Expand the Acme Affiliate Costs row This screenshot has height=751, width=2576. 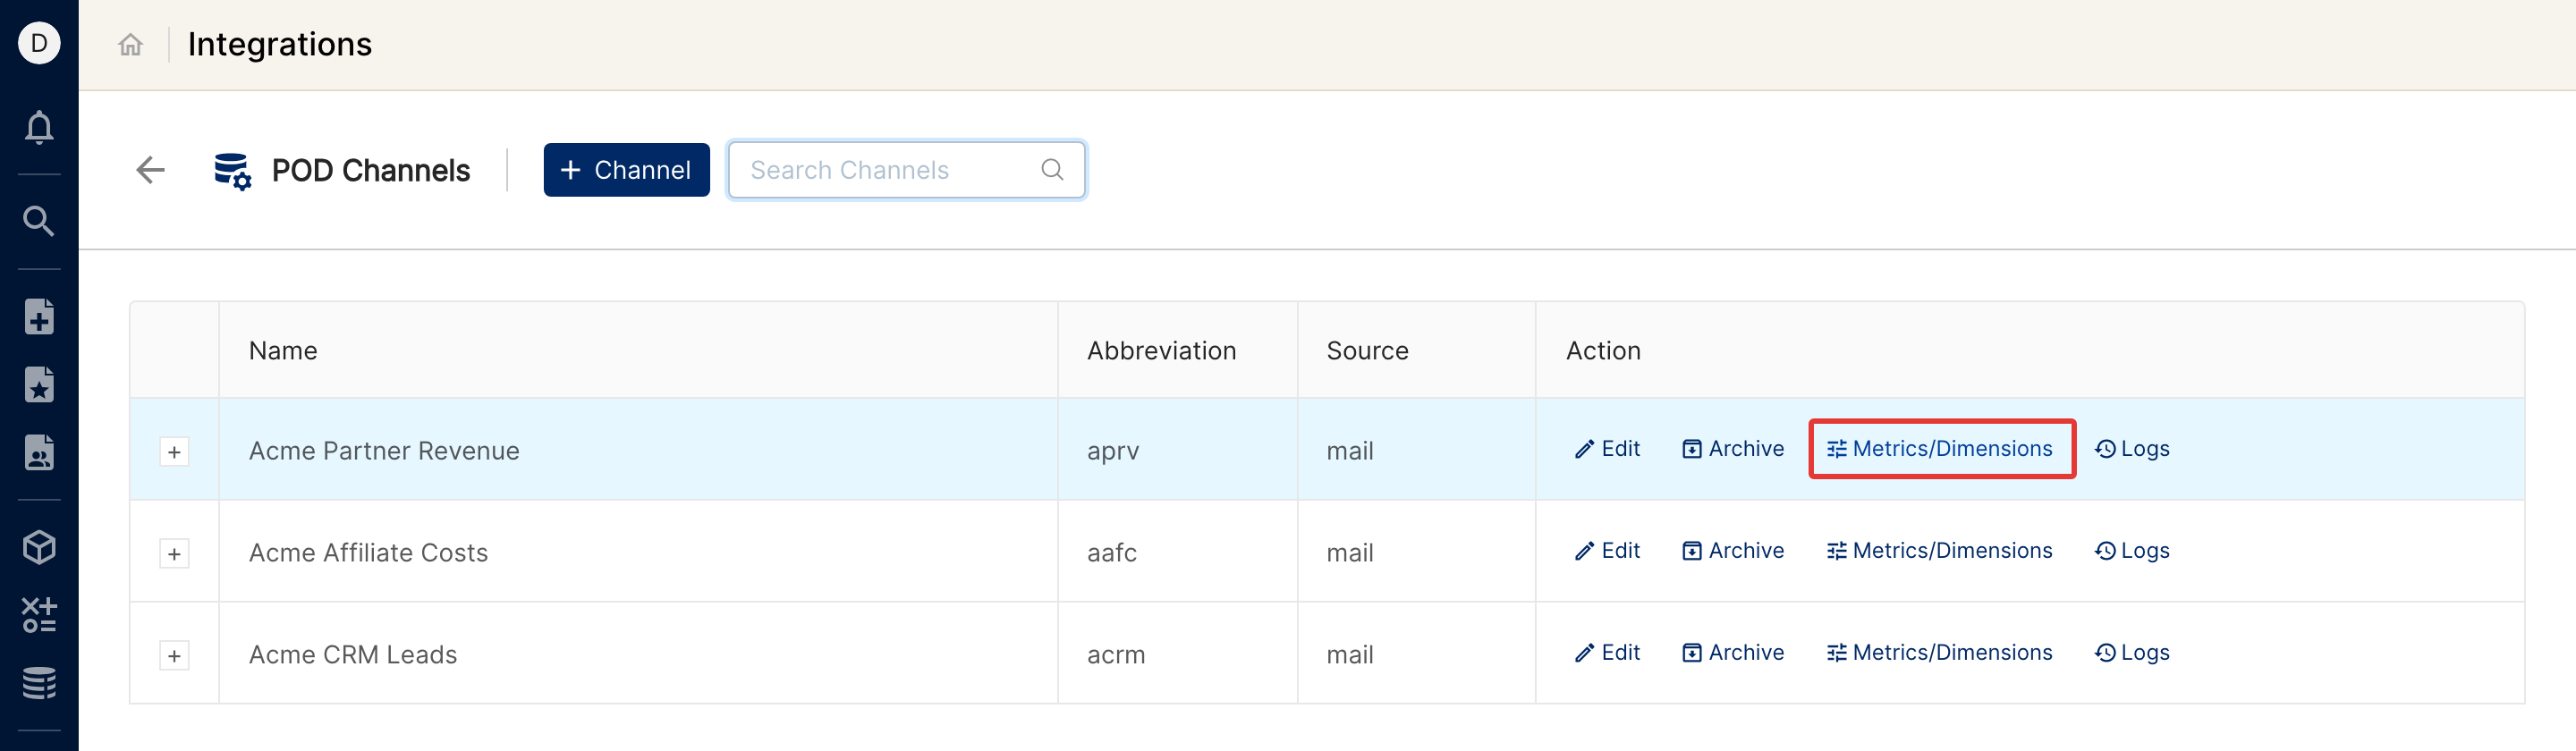coord(174,554)
